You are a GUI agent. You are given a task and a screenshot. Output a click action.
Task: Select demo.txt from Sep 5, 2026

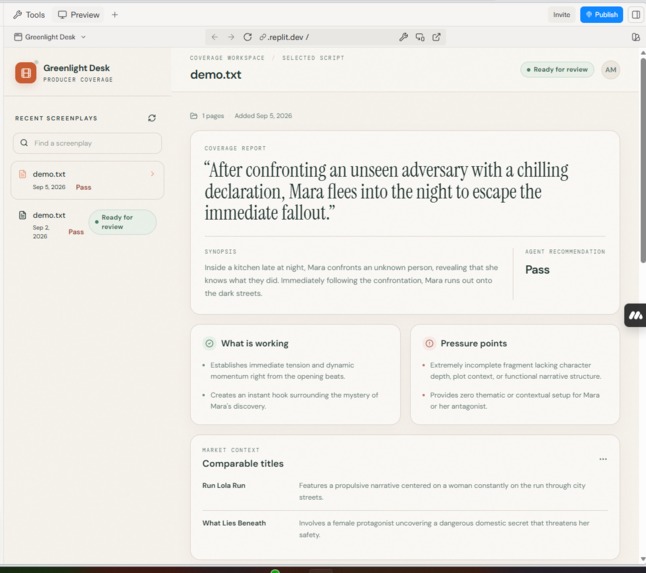point(87,180)
